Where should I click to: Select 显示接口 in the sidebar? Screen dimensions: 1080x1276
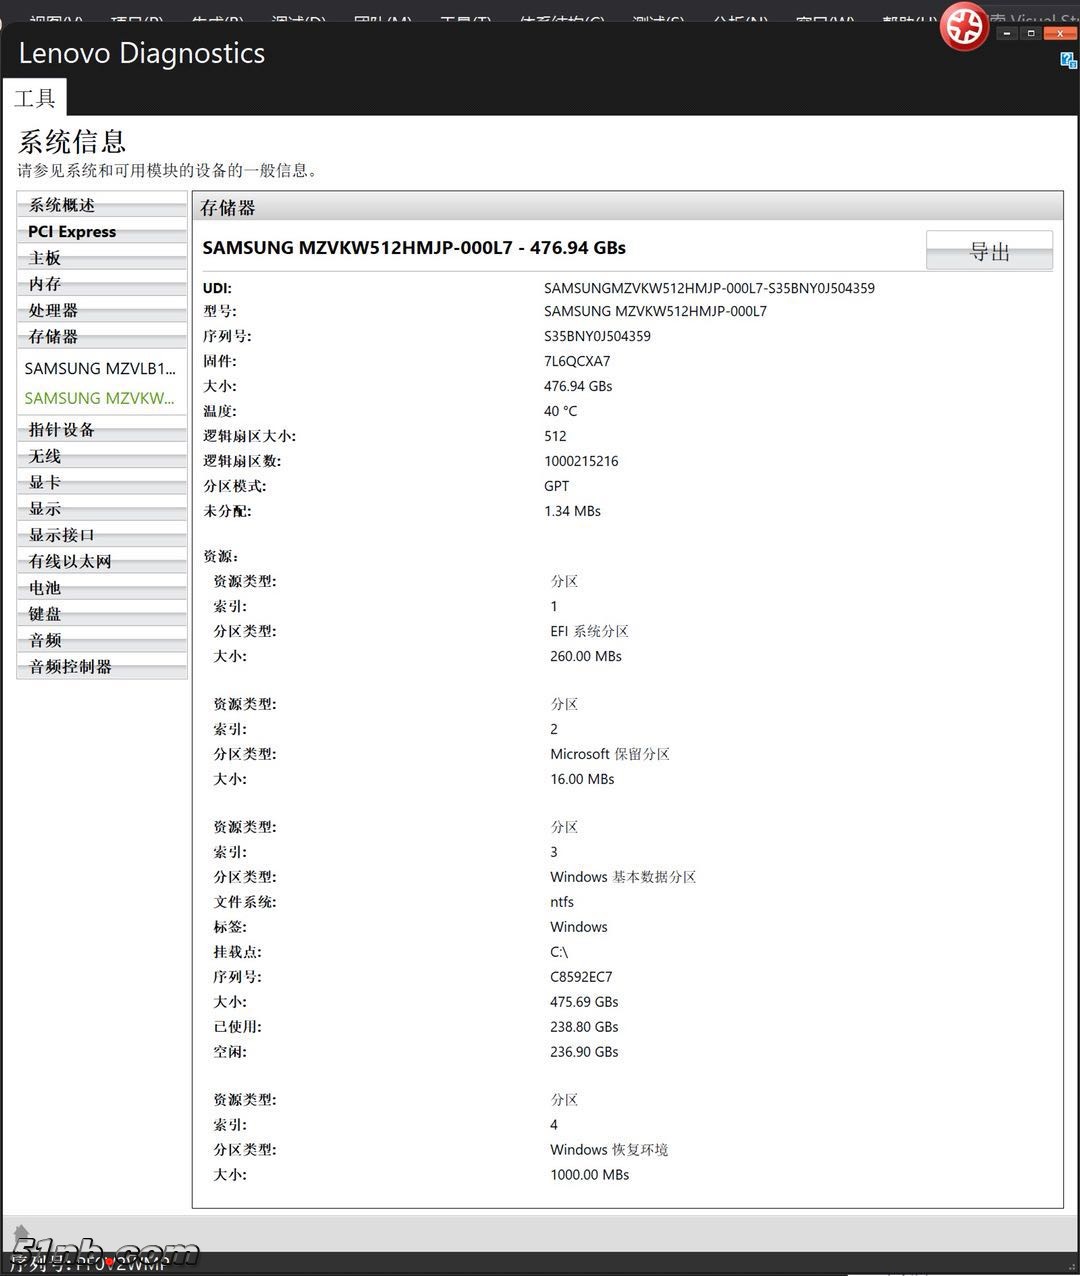(x=101, y=535)
